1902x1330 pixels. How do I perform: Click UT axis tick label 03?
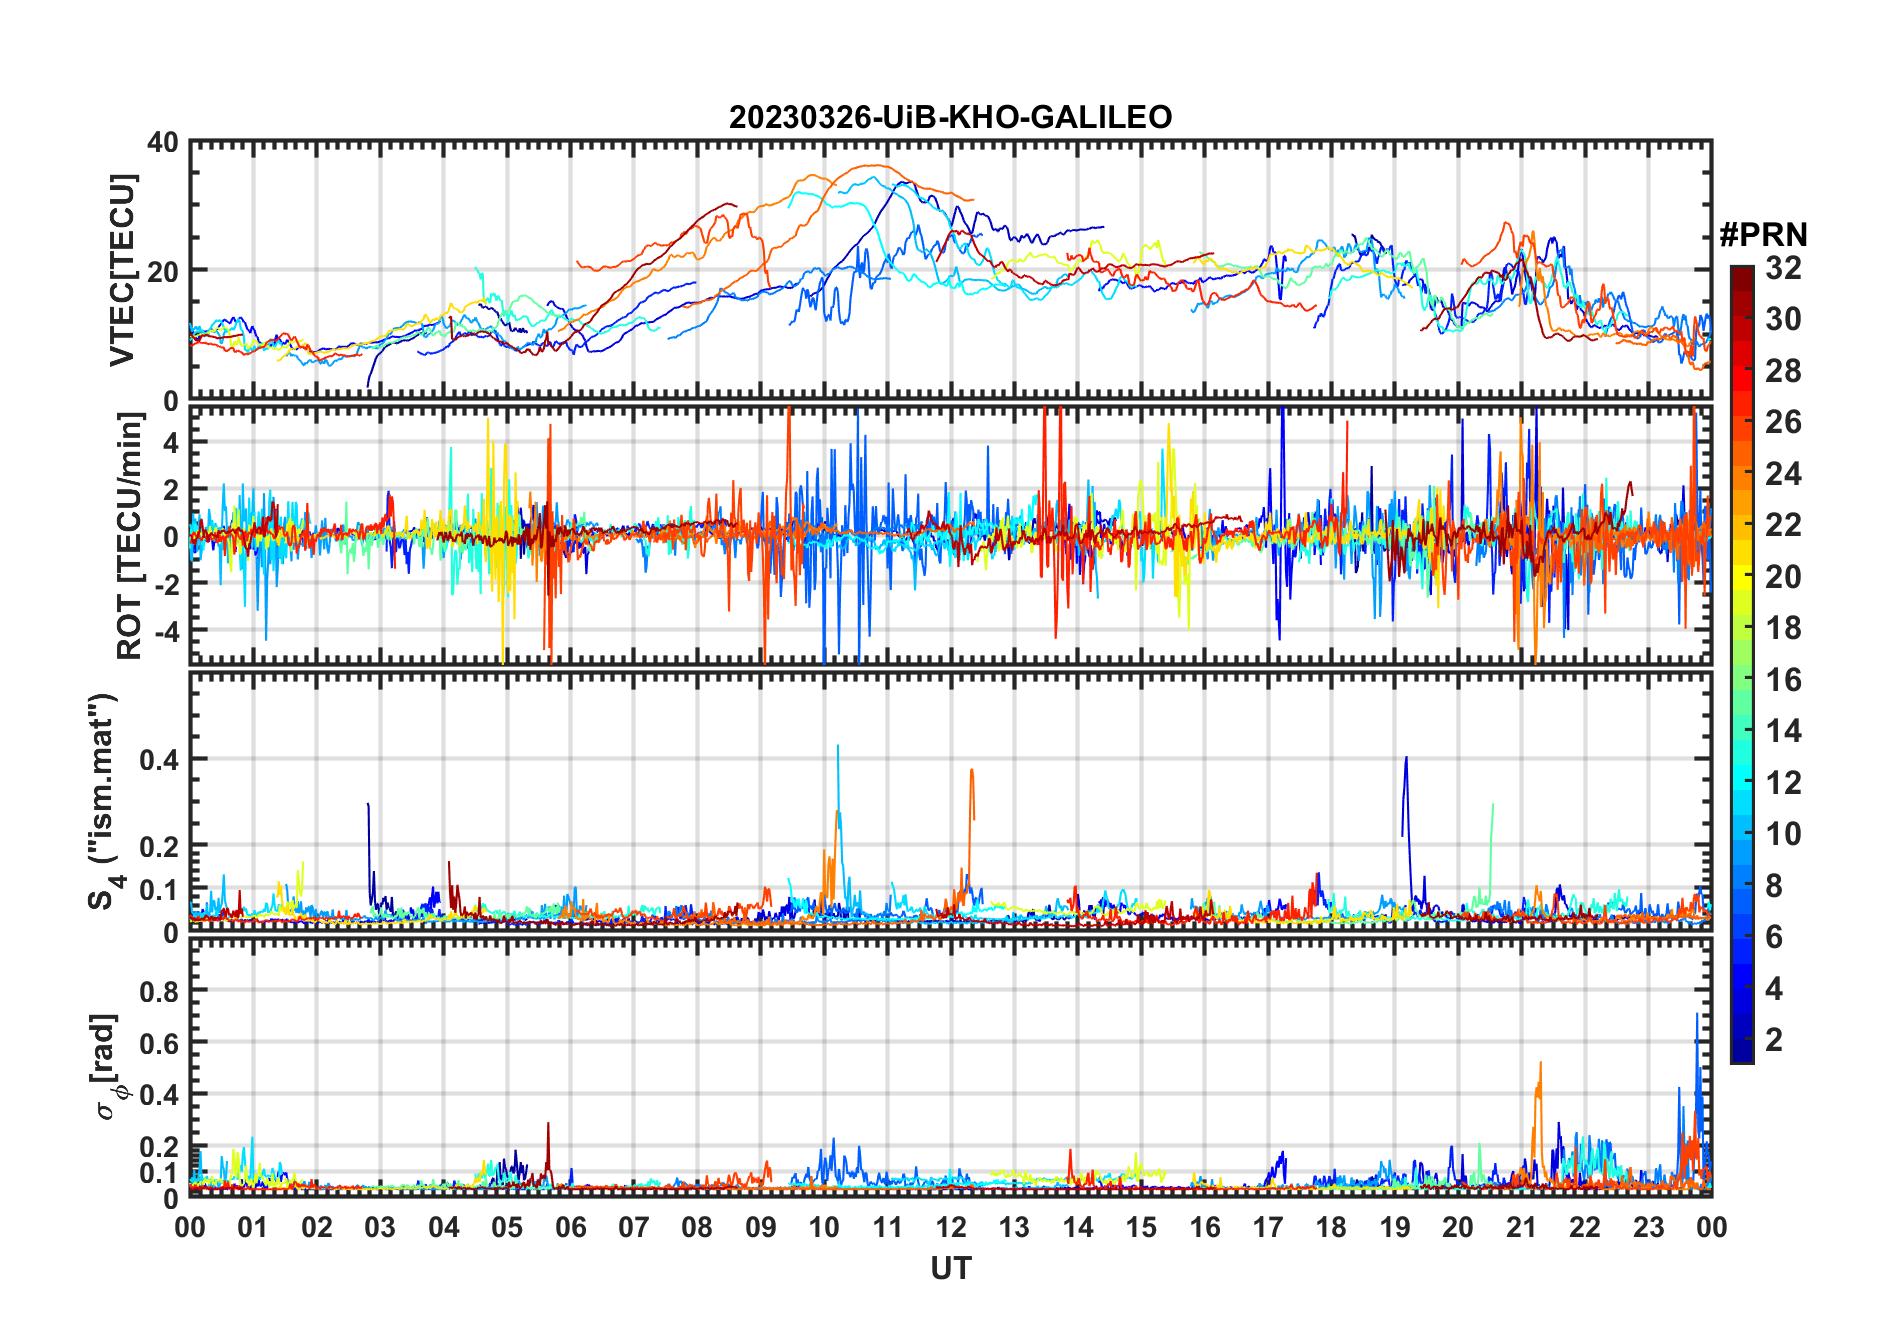pos(380,1227)
